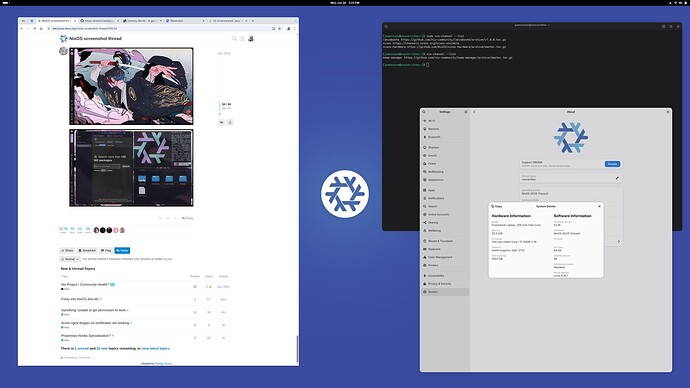Click the blue Donate button
The image size is (690, 388).
click(612, 164)
